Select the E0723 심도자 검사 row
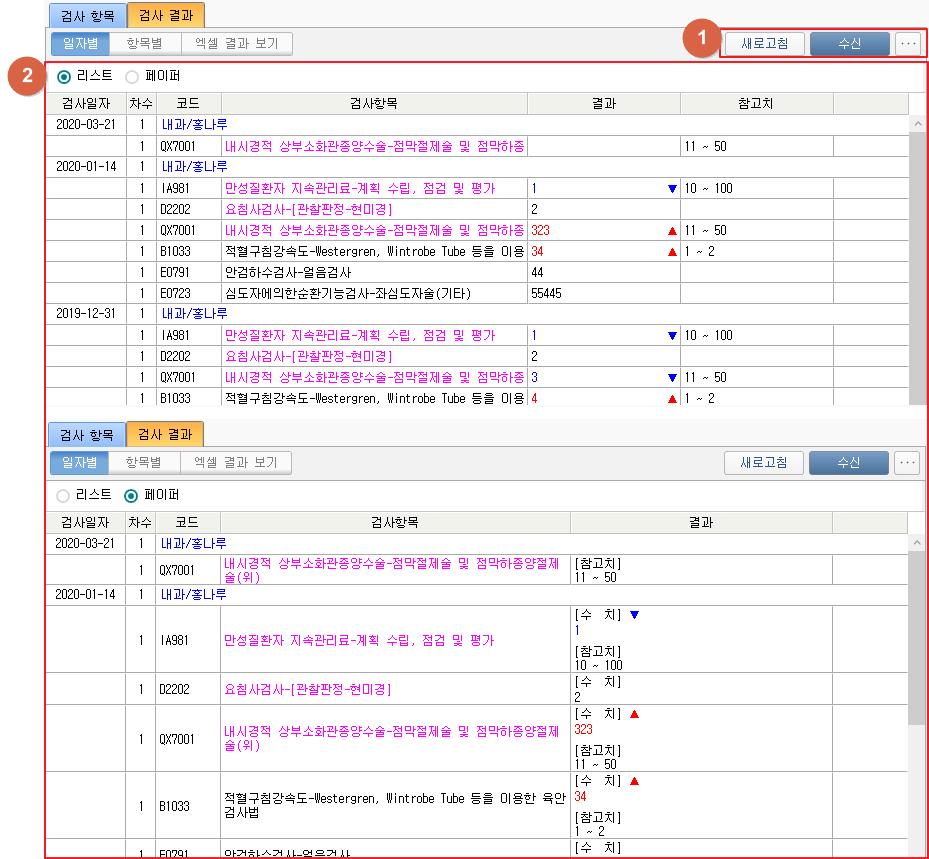 pos(345,293)
